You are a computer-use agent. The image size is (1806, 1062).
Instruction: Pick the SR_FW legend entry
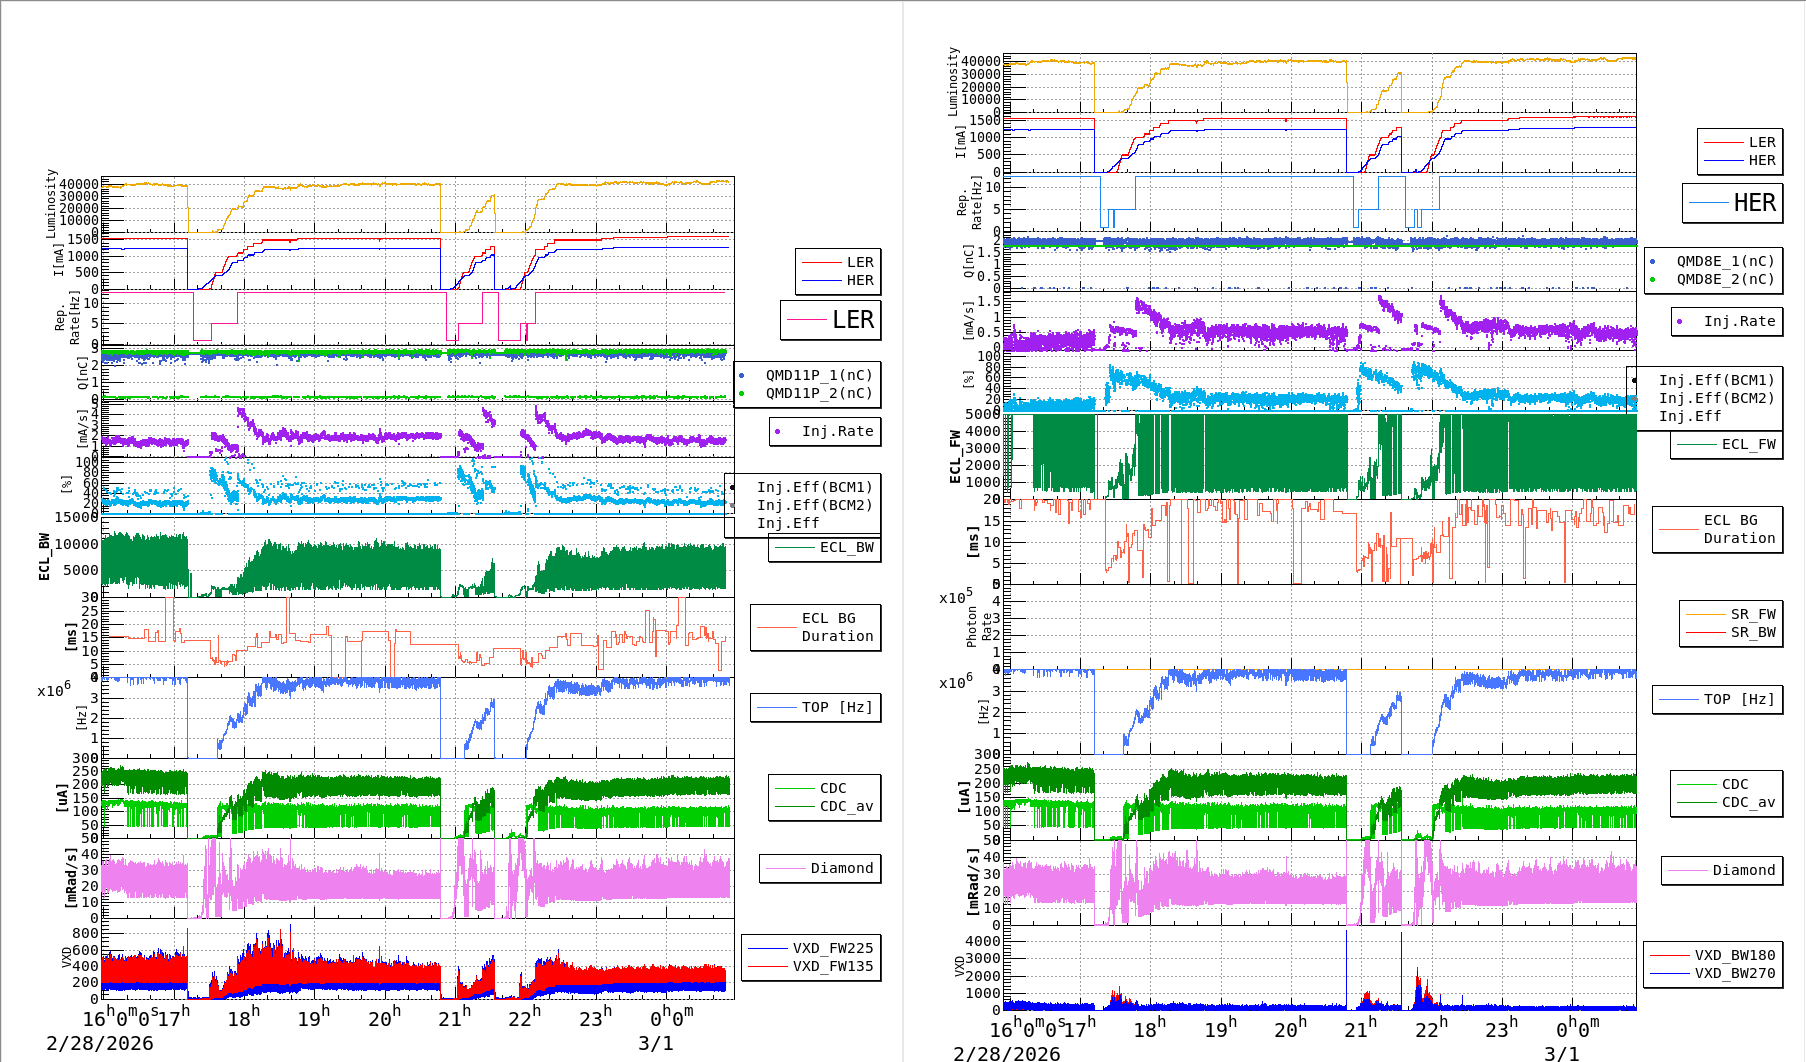pyautogui.click(x=1753, y=614)
